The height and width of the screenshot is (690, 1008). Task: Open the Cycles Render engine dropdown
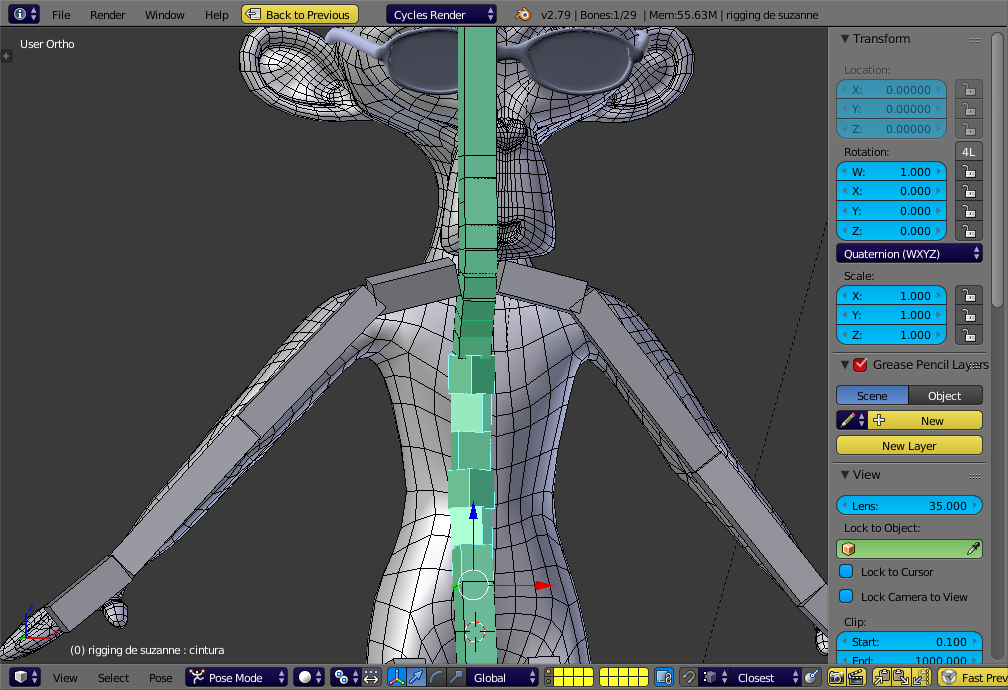point(441,14)
